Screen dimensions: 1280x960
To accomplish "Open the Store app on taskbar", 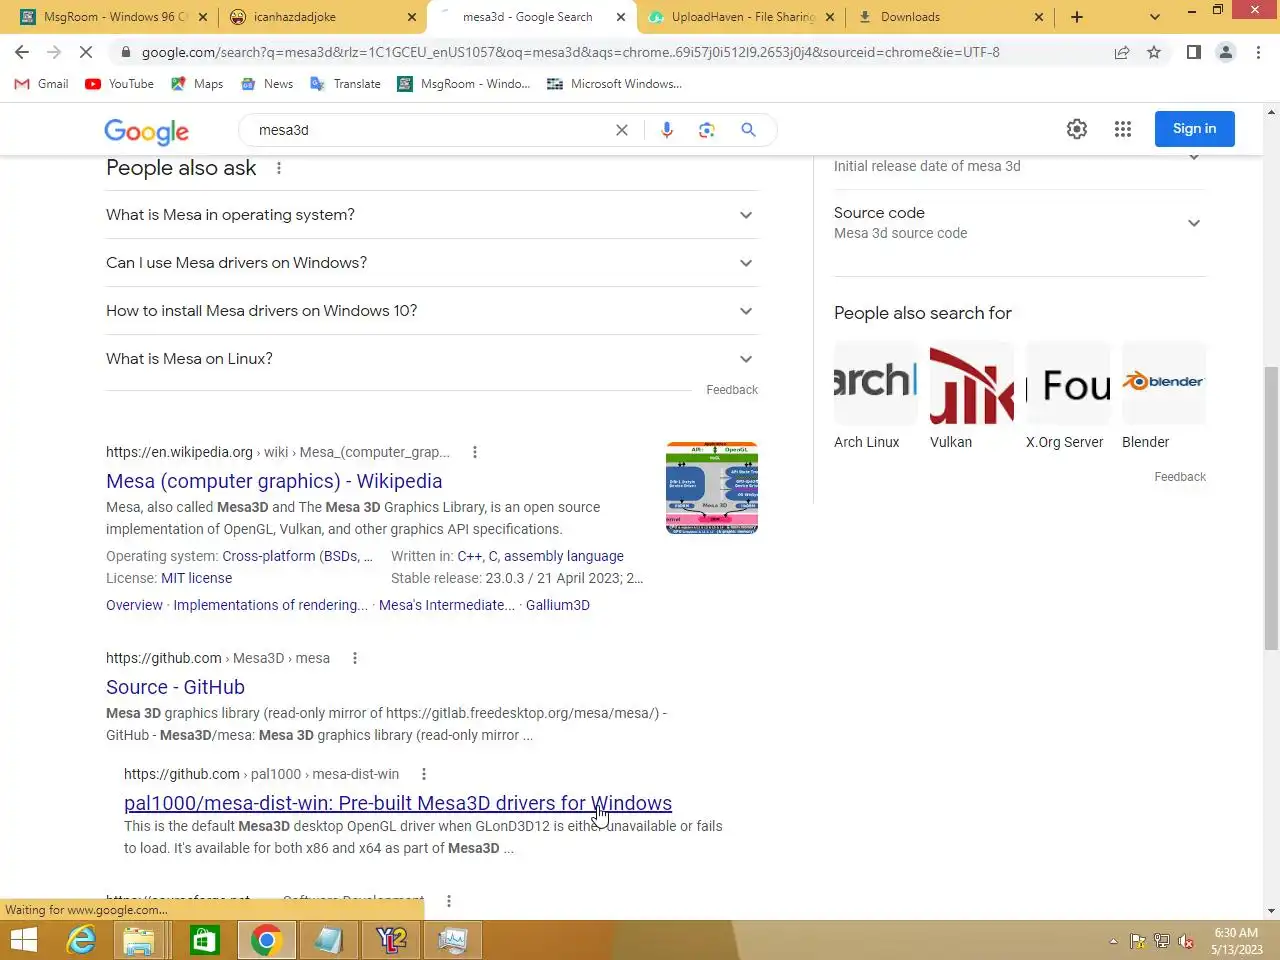I will pyautogui.click(x=203, y=940).
